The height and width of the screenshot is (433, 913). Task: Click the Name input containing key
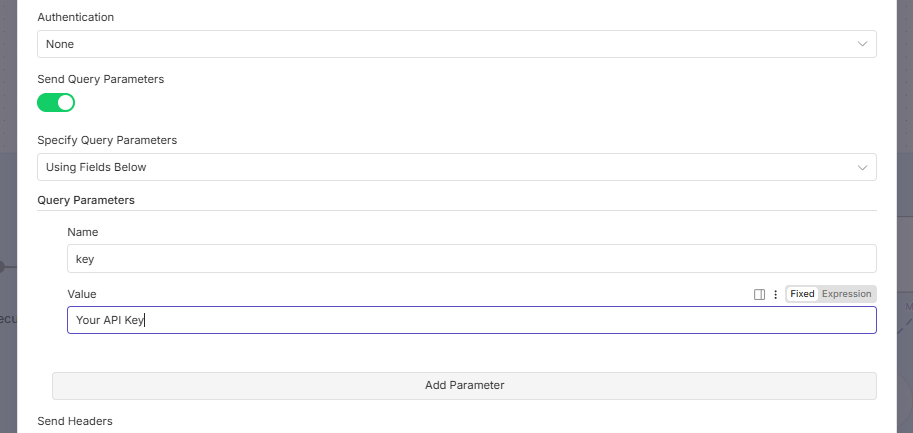tap(471, 259)
